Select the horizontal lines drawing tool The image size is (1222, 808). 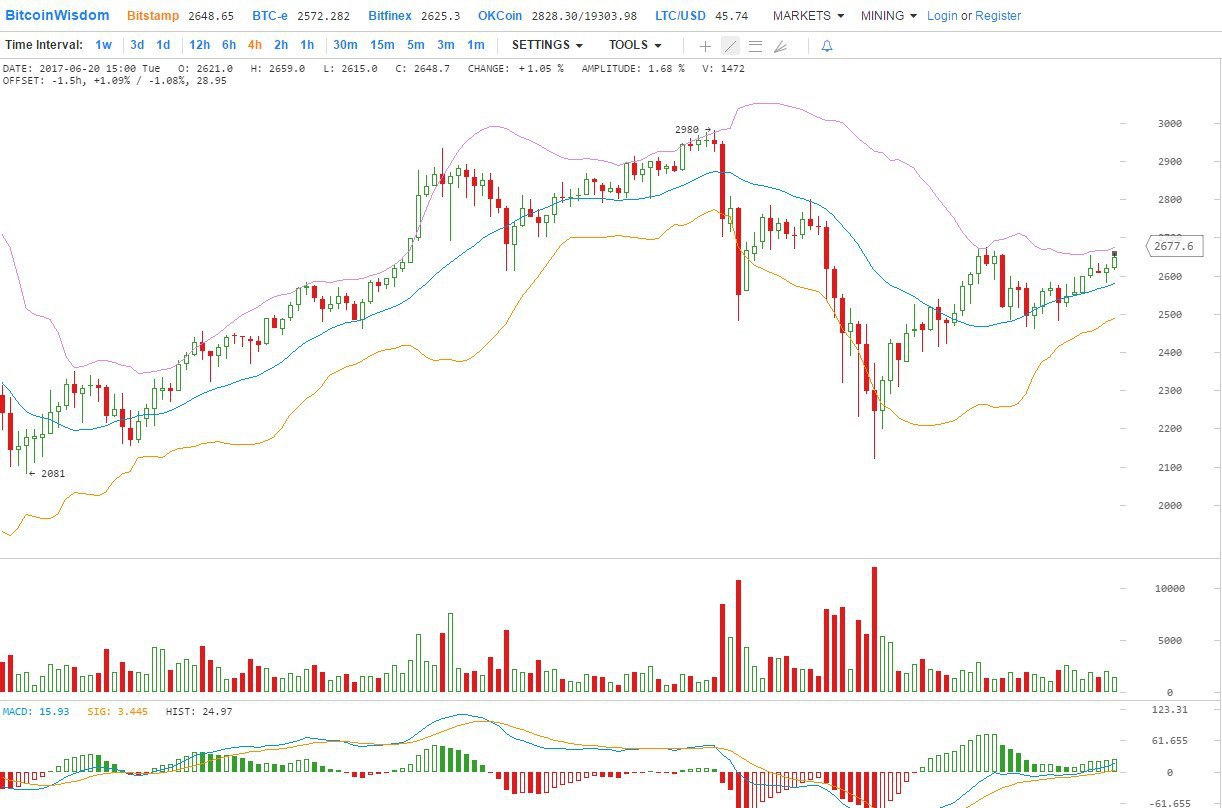coord(755,46)
